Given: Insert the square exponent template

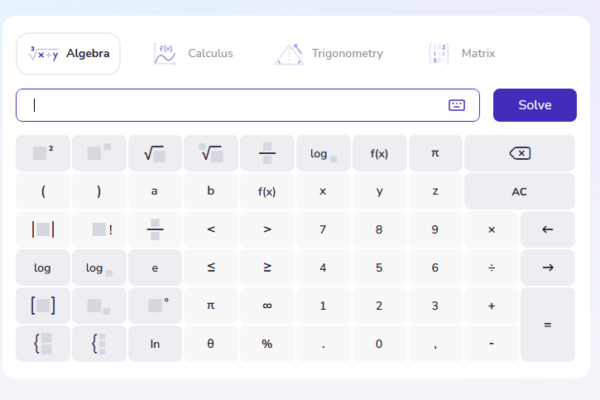Looking at the screenshot, I should 43,153.
